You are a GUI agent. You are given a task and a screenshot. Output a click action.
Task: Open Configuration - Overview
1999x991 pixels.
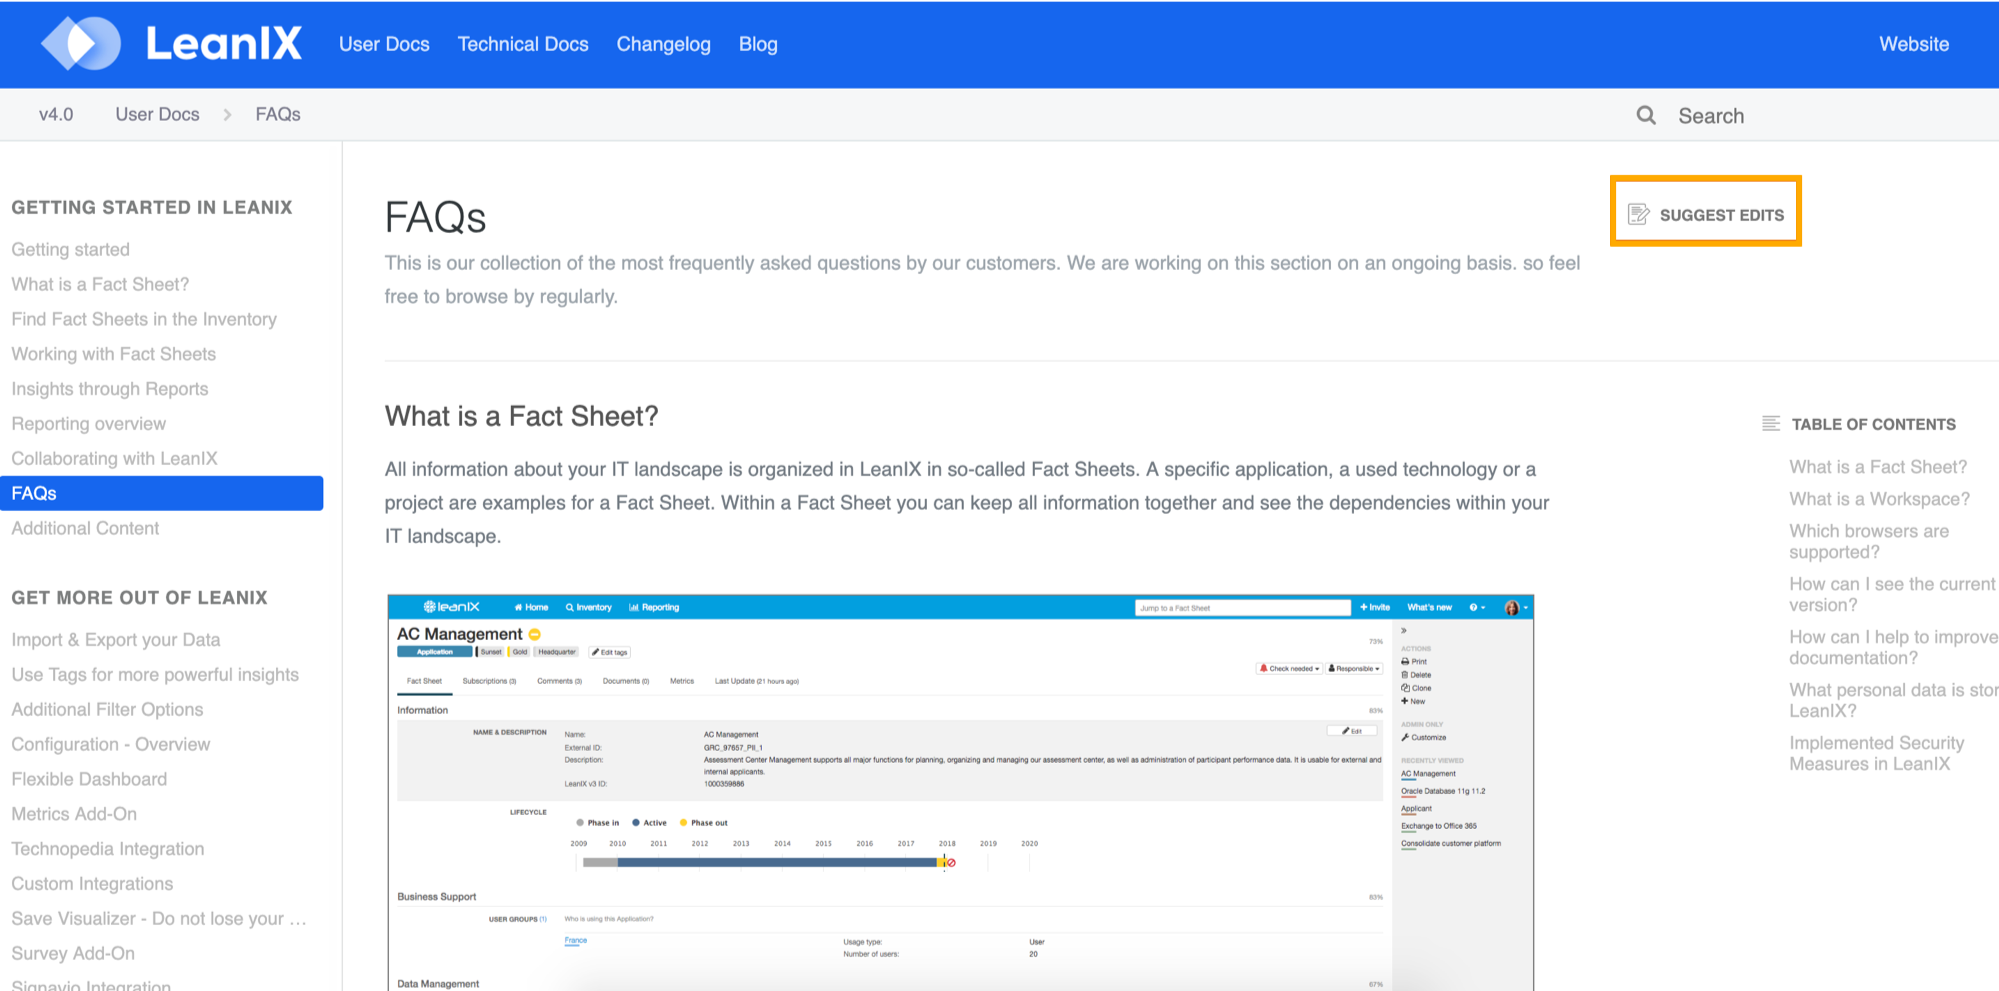pyautogui.click(x=111, y=744)
